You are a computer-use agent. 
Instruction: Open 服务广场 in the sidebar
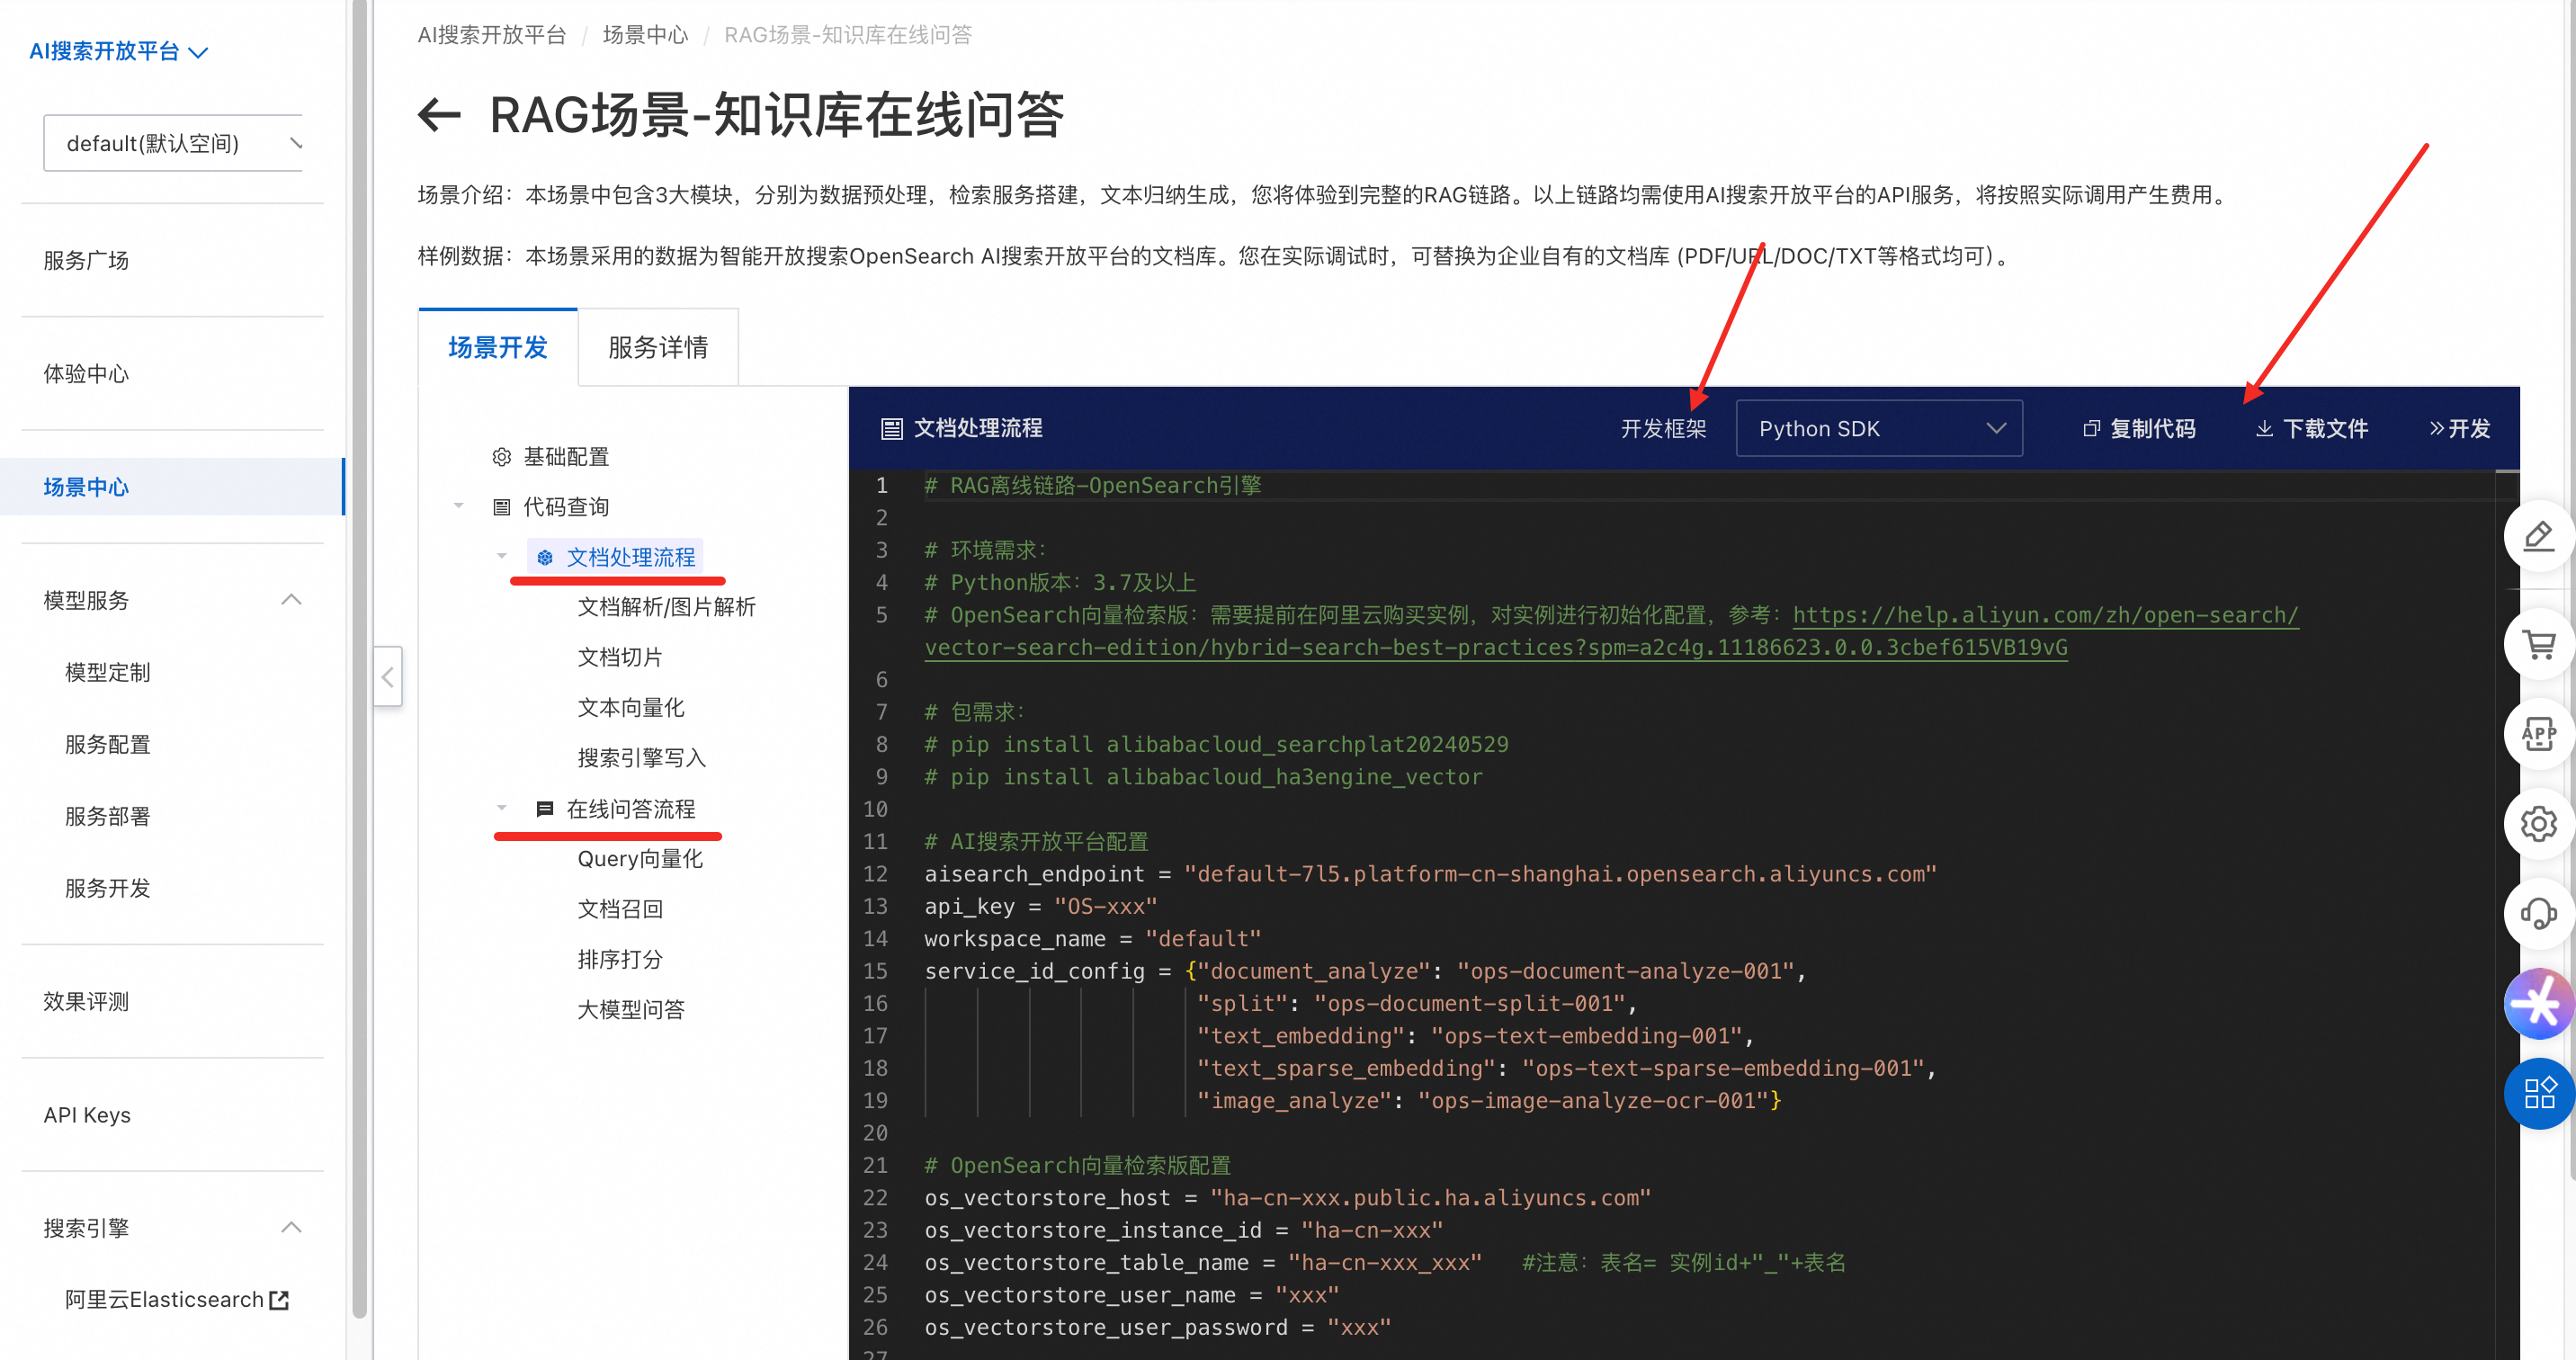pos(86,261)
